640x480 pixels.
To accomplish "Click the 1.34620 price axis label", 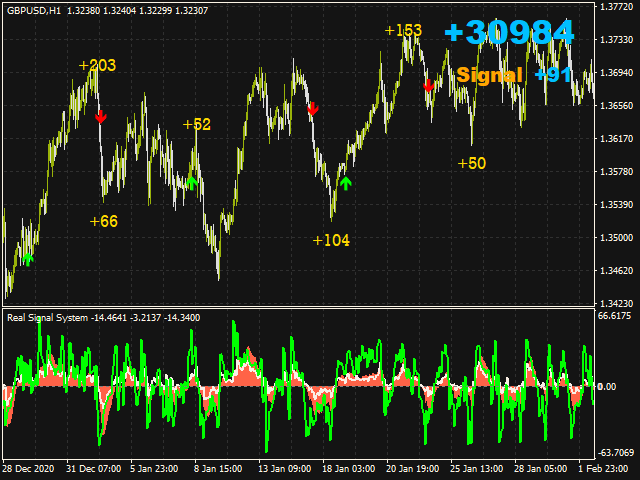I will click(x=616, y=270).
